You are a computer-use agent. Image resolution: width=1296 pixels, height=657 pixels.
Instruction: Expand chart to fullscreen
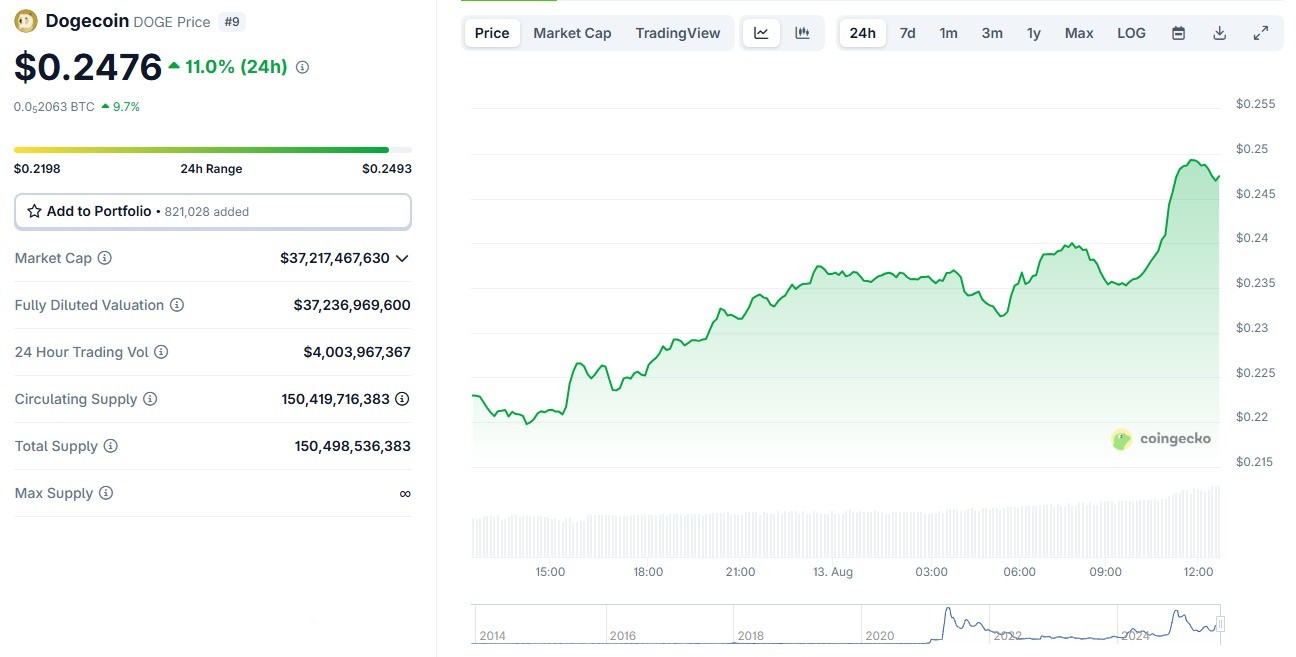tap(1260, 33)
